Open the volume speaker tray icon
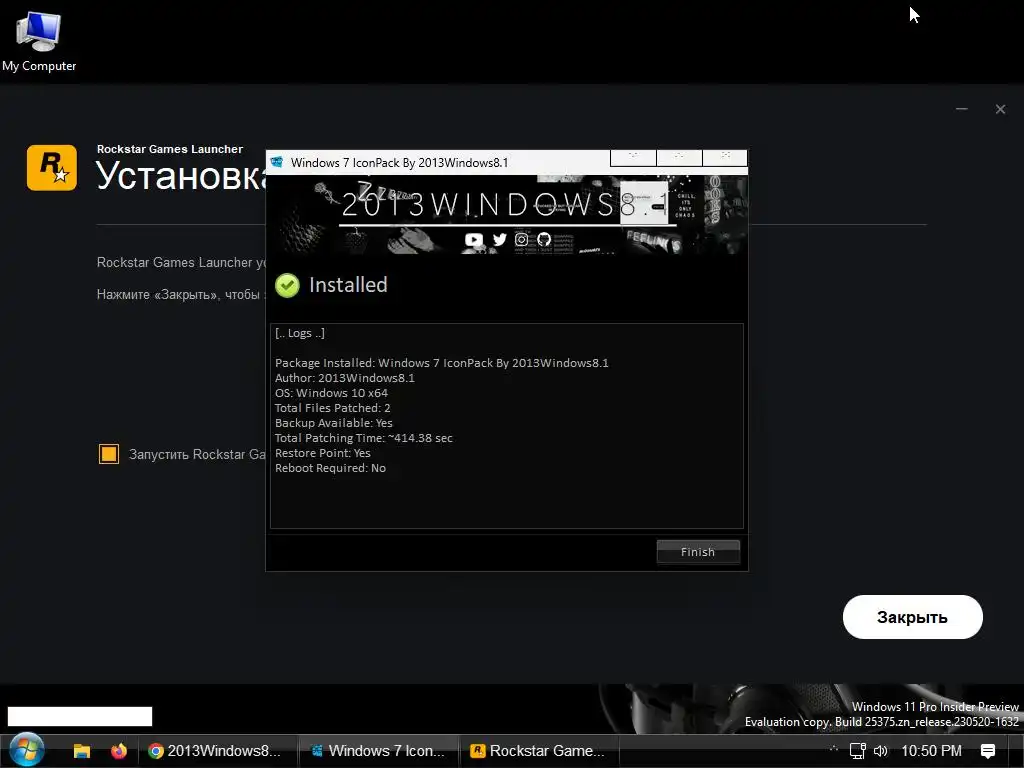1024x768 pixels. coord(880,751)
